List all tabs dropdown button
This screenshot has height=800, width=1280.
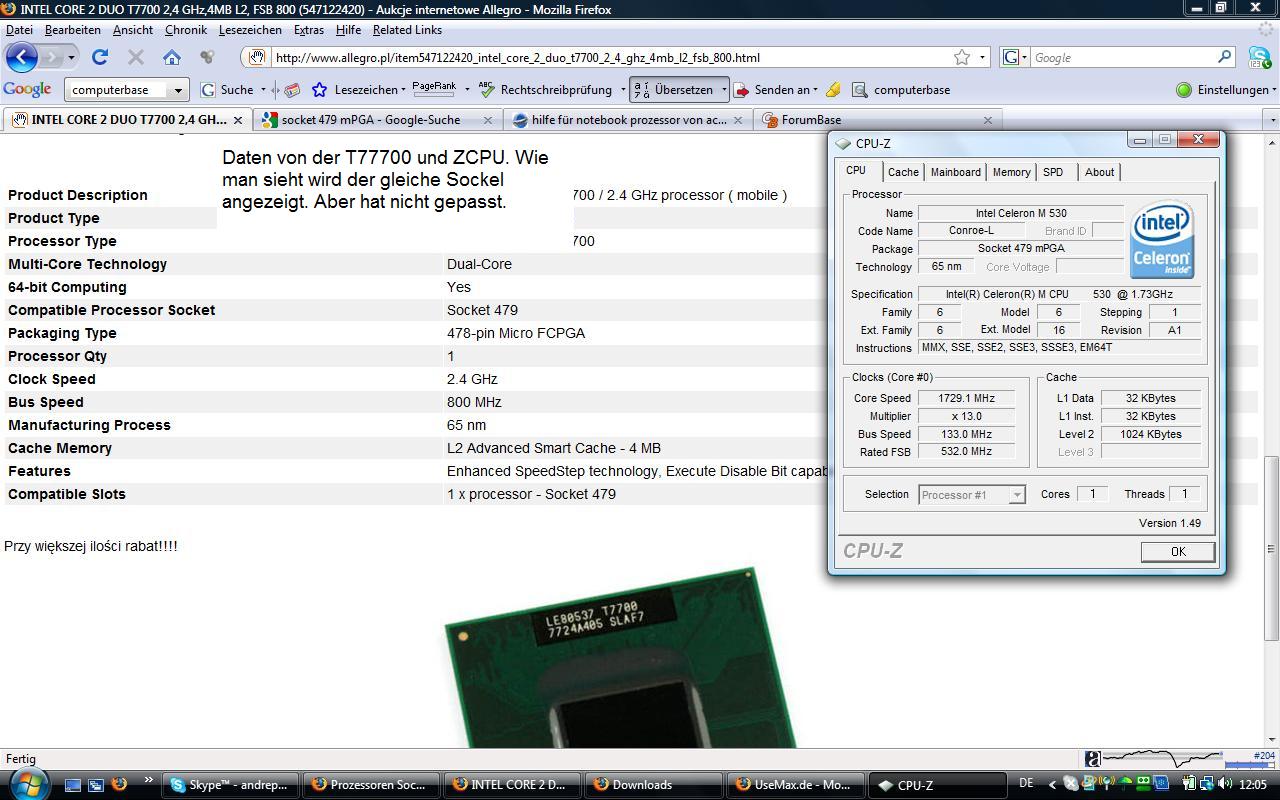pyautogui.click(x=1272, y=120)
